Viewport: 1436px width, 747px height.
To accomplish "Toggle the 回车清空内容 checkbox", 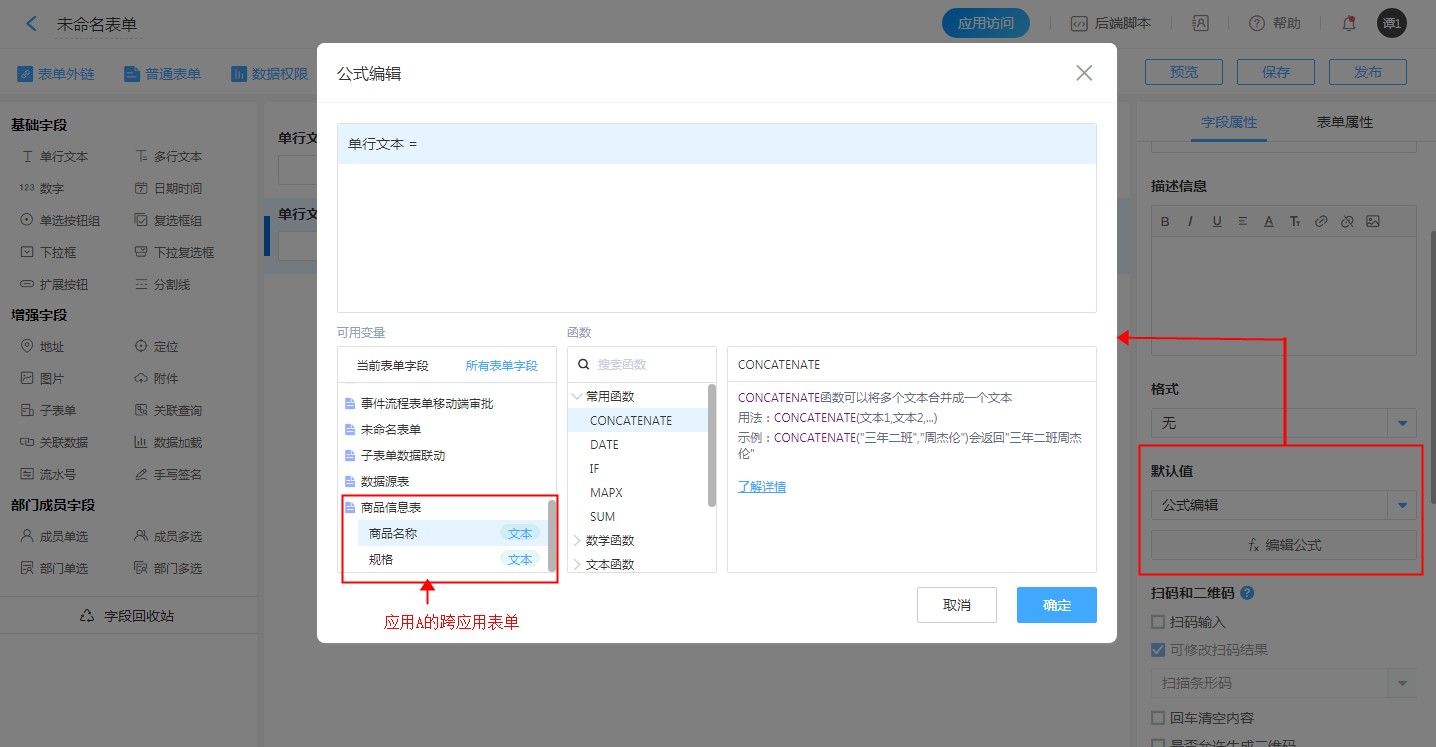I will coord(1158,718).
